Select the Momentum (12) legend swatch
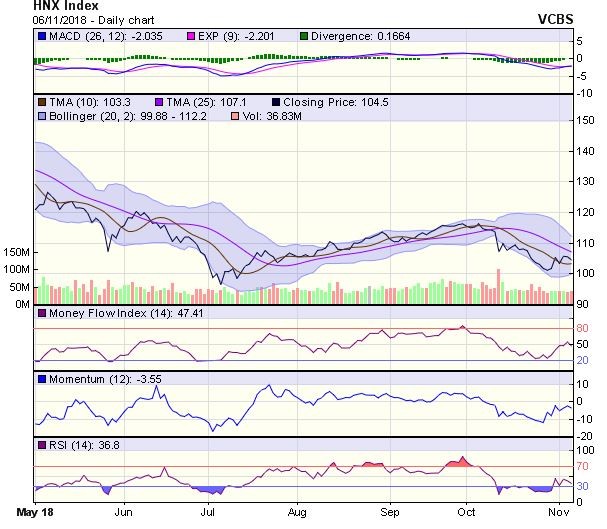Viewport: 607px width, 529px height. 41,379
